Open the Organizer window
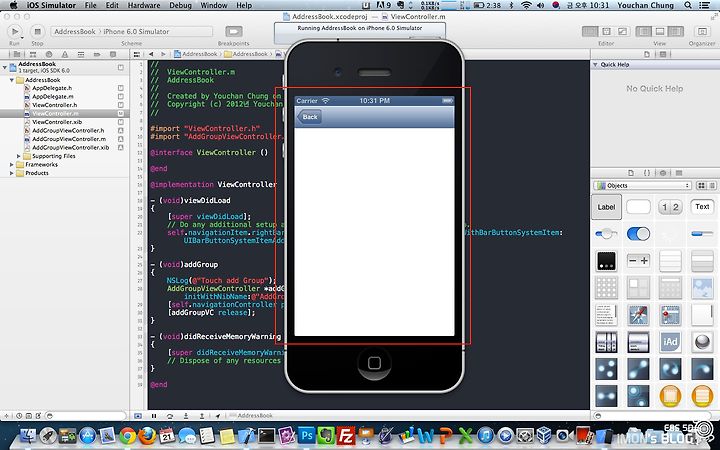 702,31
